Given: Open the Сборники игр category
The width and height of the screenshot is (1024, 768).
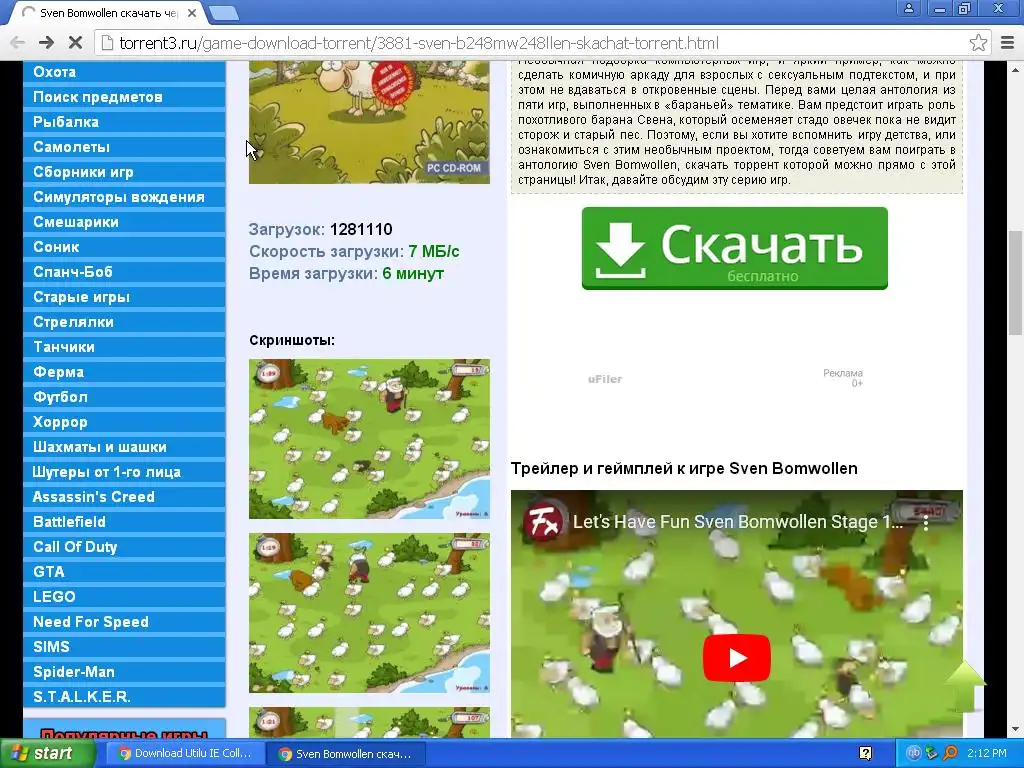Looking at the screenshot, I should coord(124,172).
